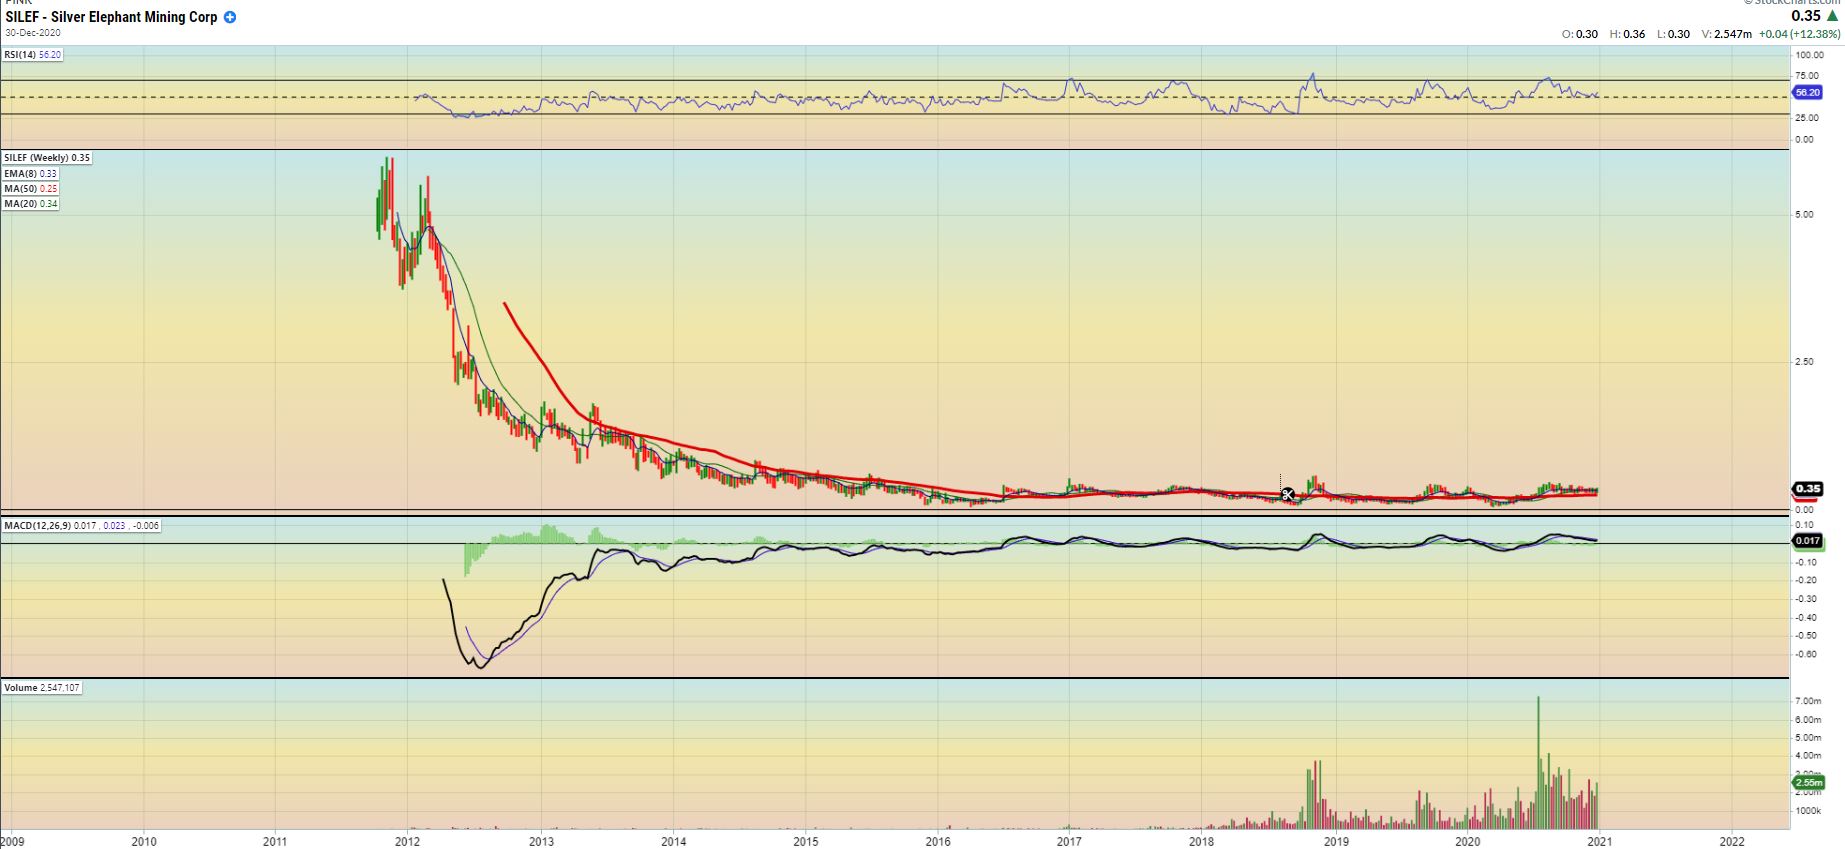Click the 2021 year label on time axis
1845x849 pixels.
coord(1599,842)
